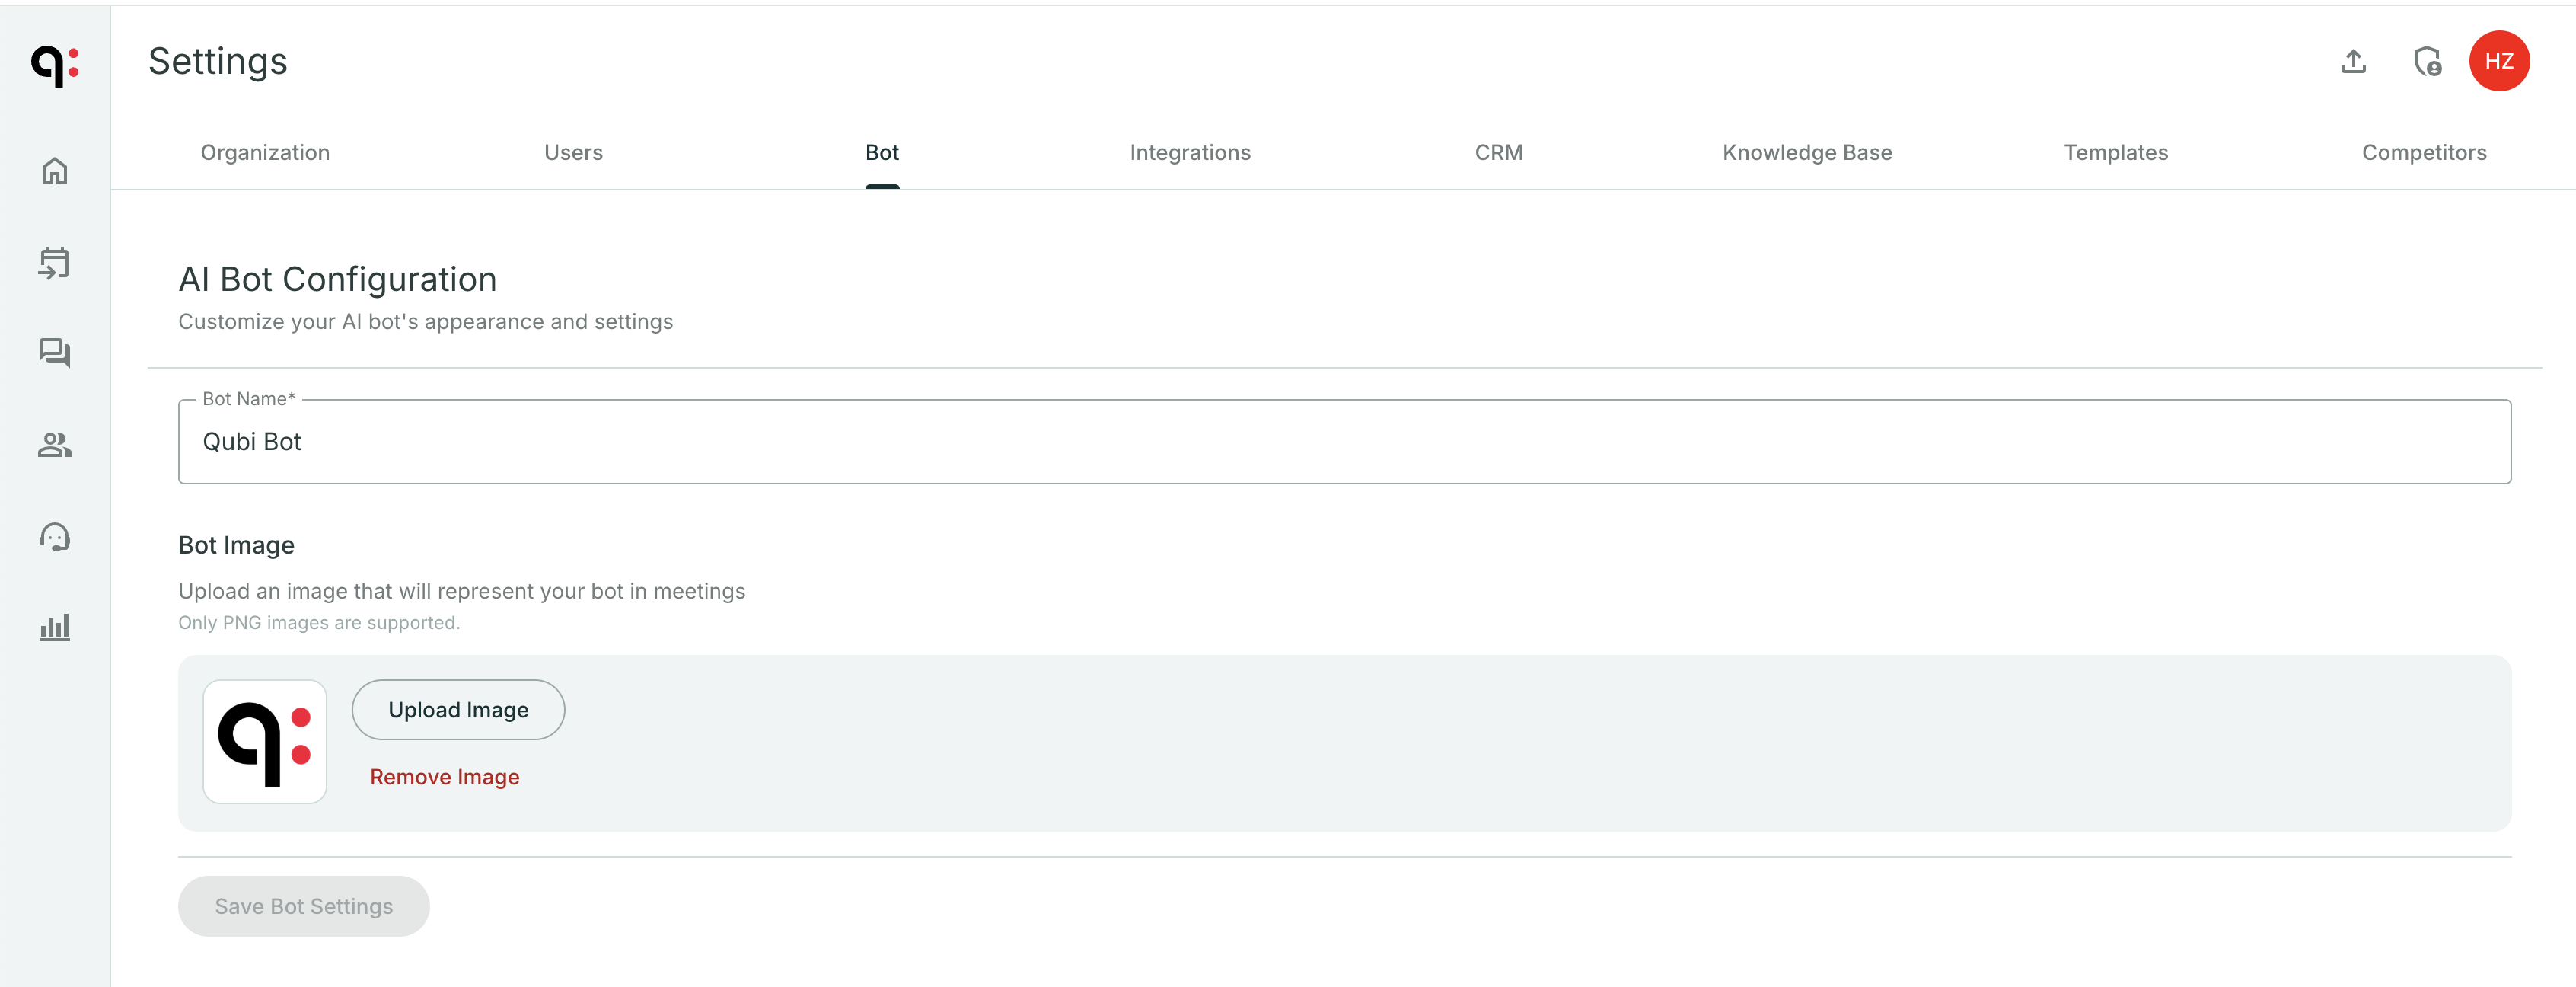
Task: Switch to the CRM tab
Action: 1498,152
